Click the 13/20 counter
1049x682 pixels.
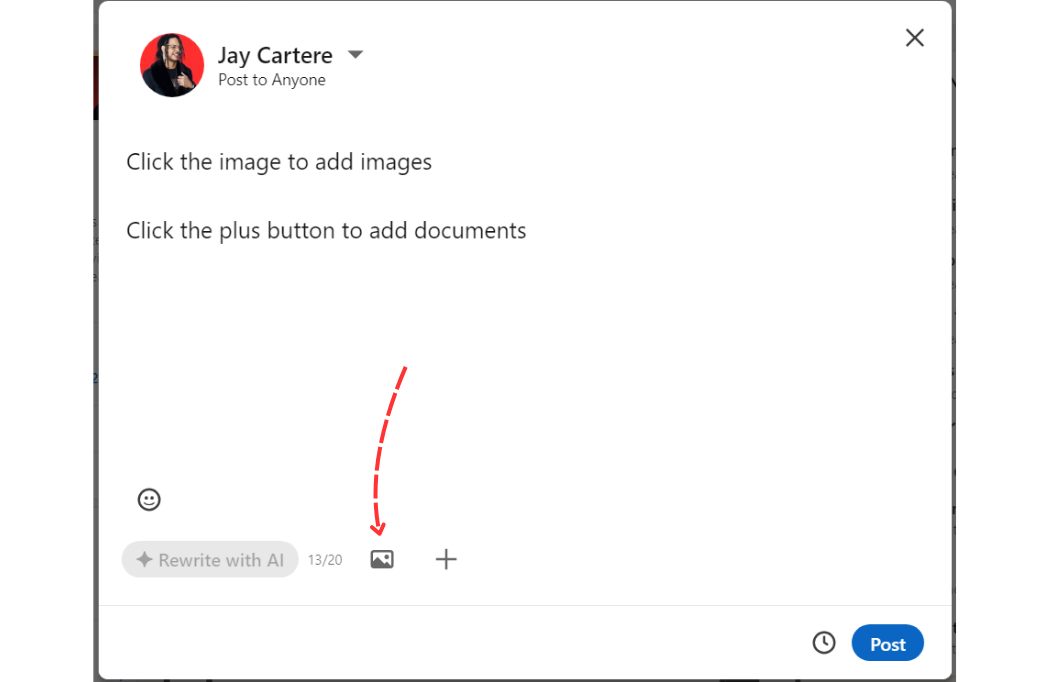(x=325, y=560)
